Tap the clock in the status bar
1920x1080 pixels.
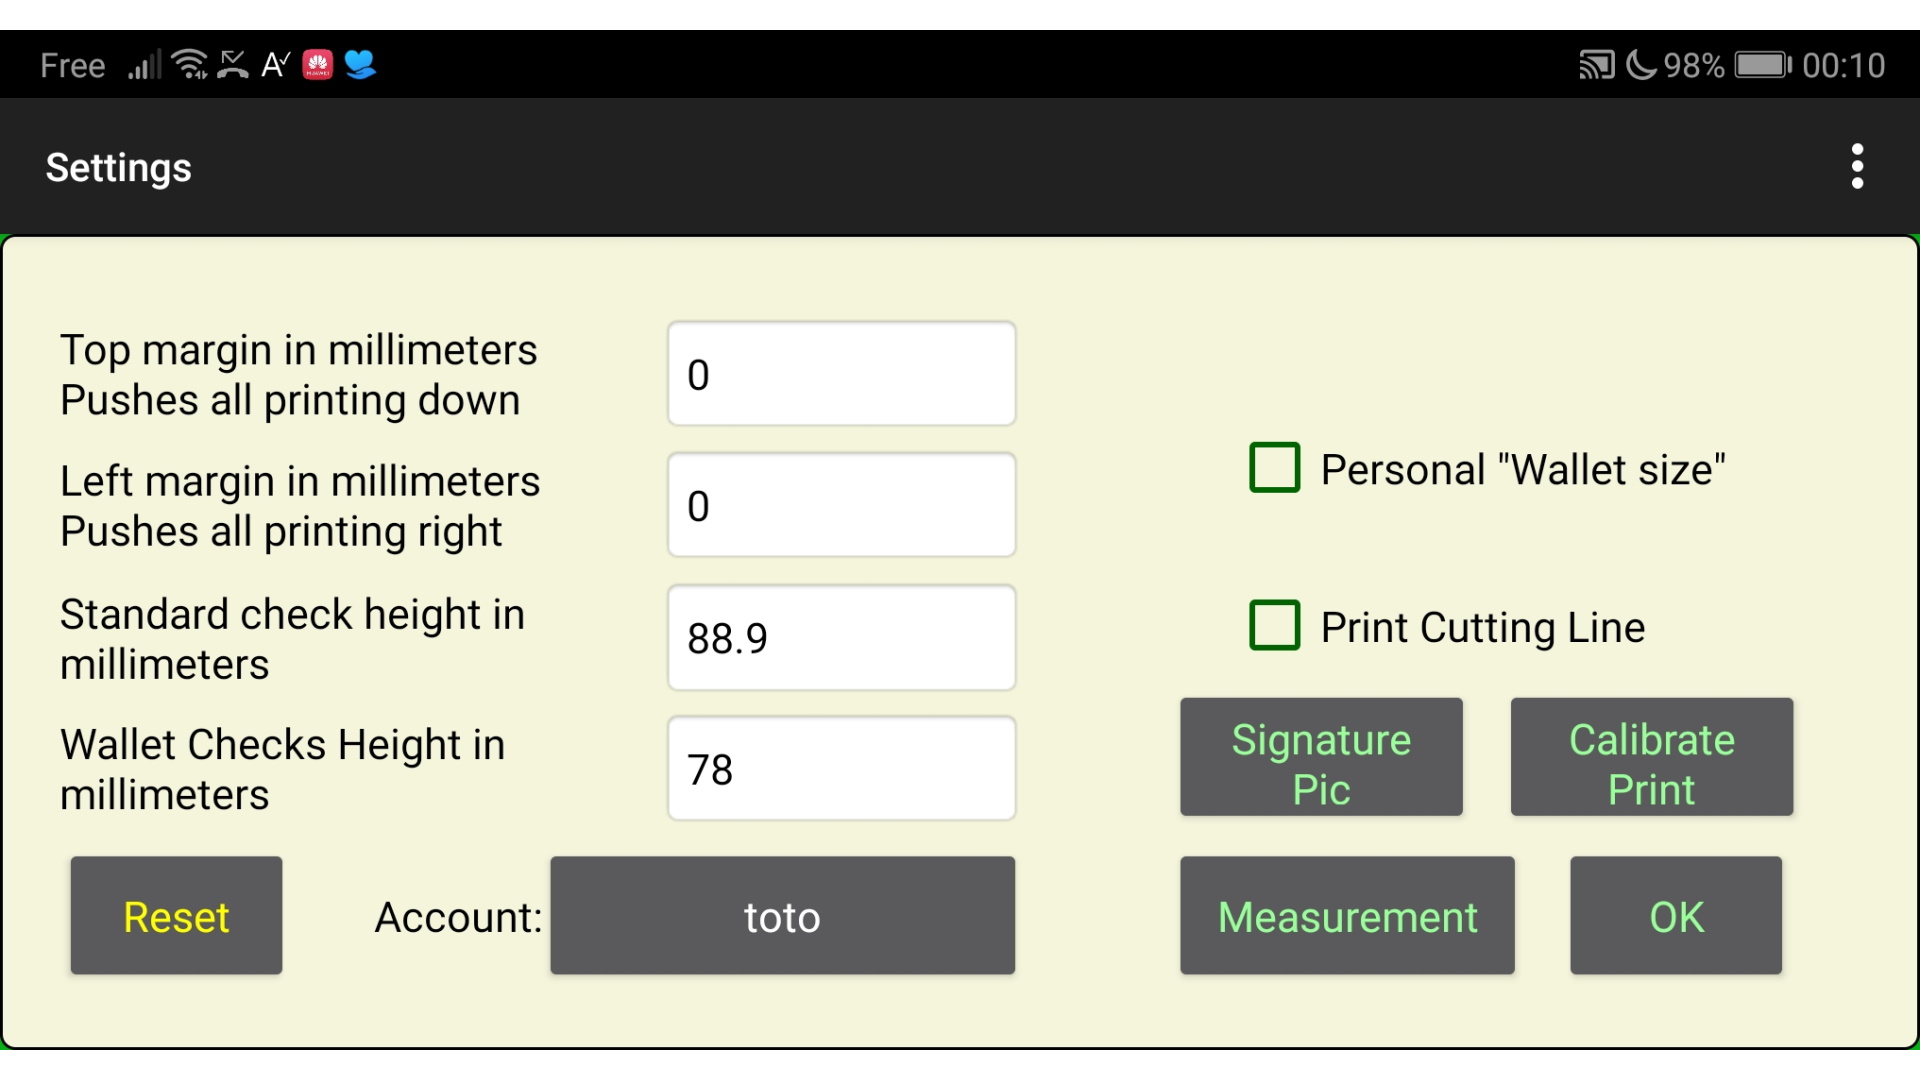click(x=1846, y=64)
